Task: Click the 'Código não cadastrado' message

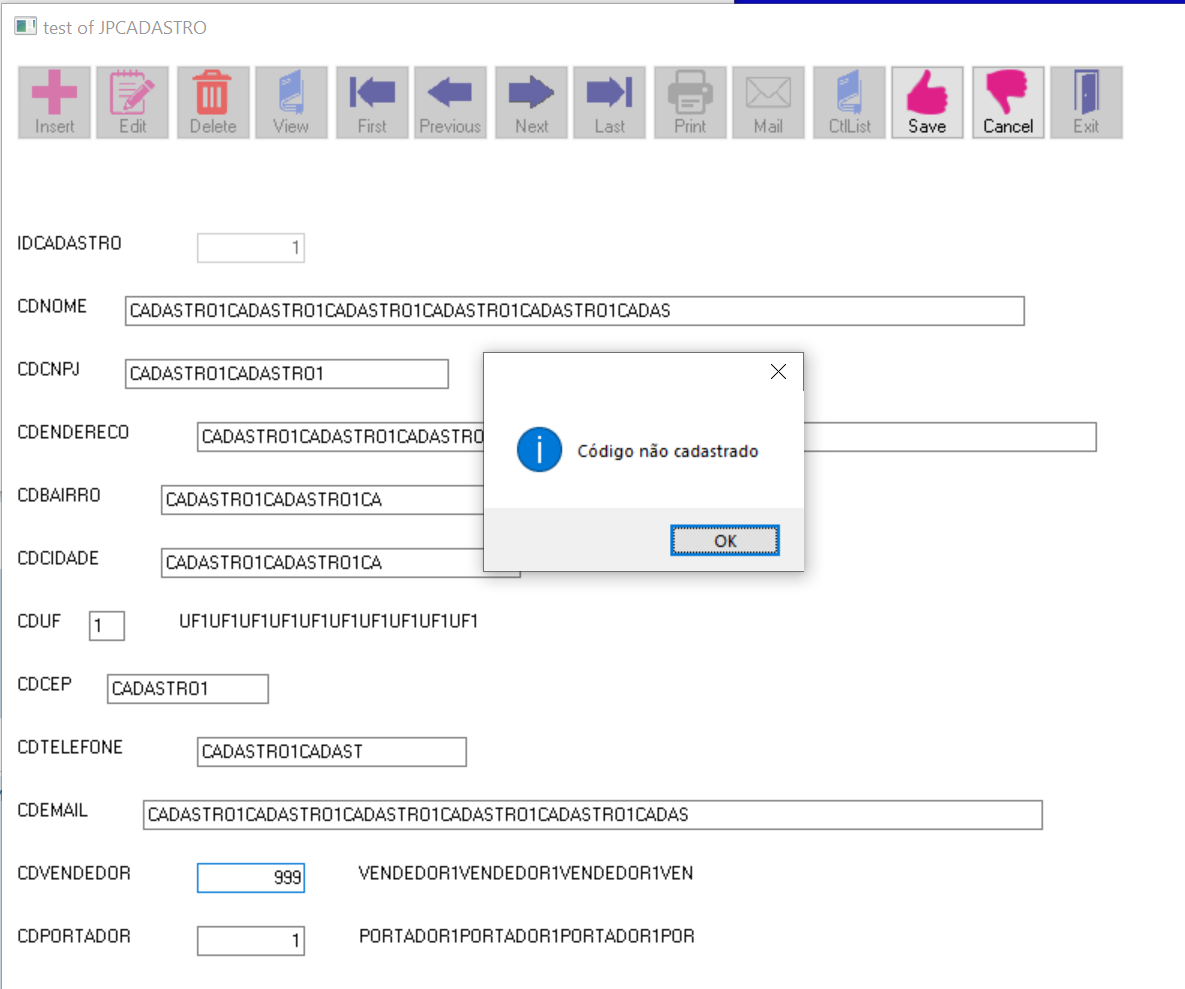Action: point(667,451)
